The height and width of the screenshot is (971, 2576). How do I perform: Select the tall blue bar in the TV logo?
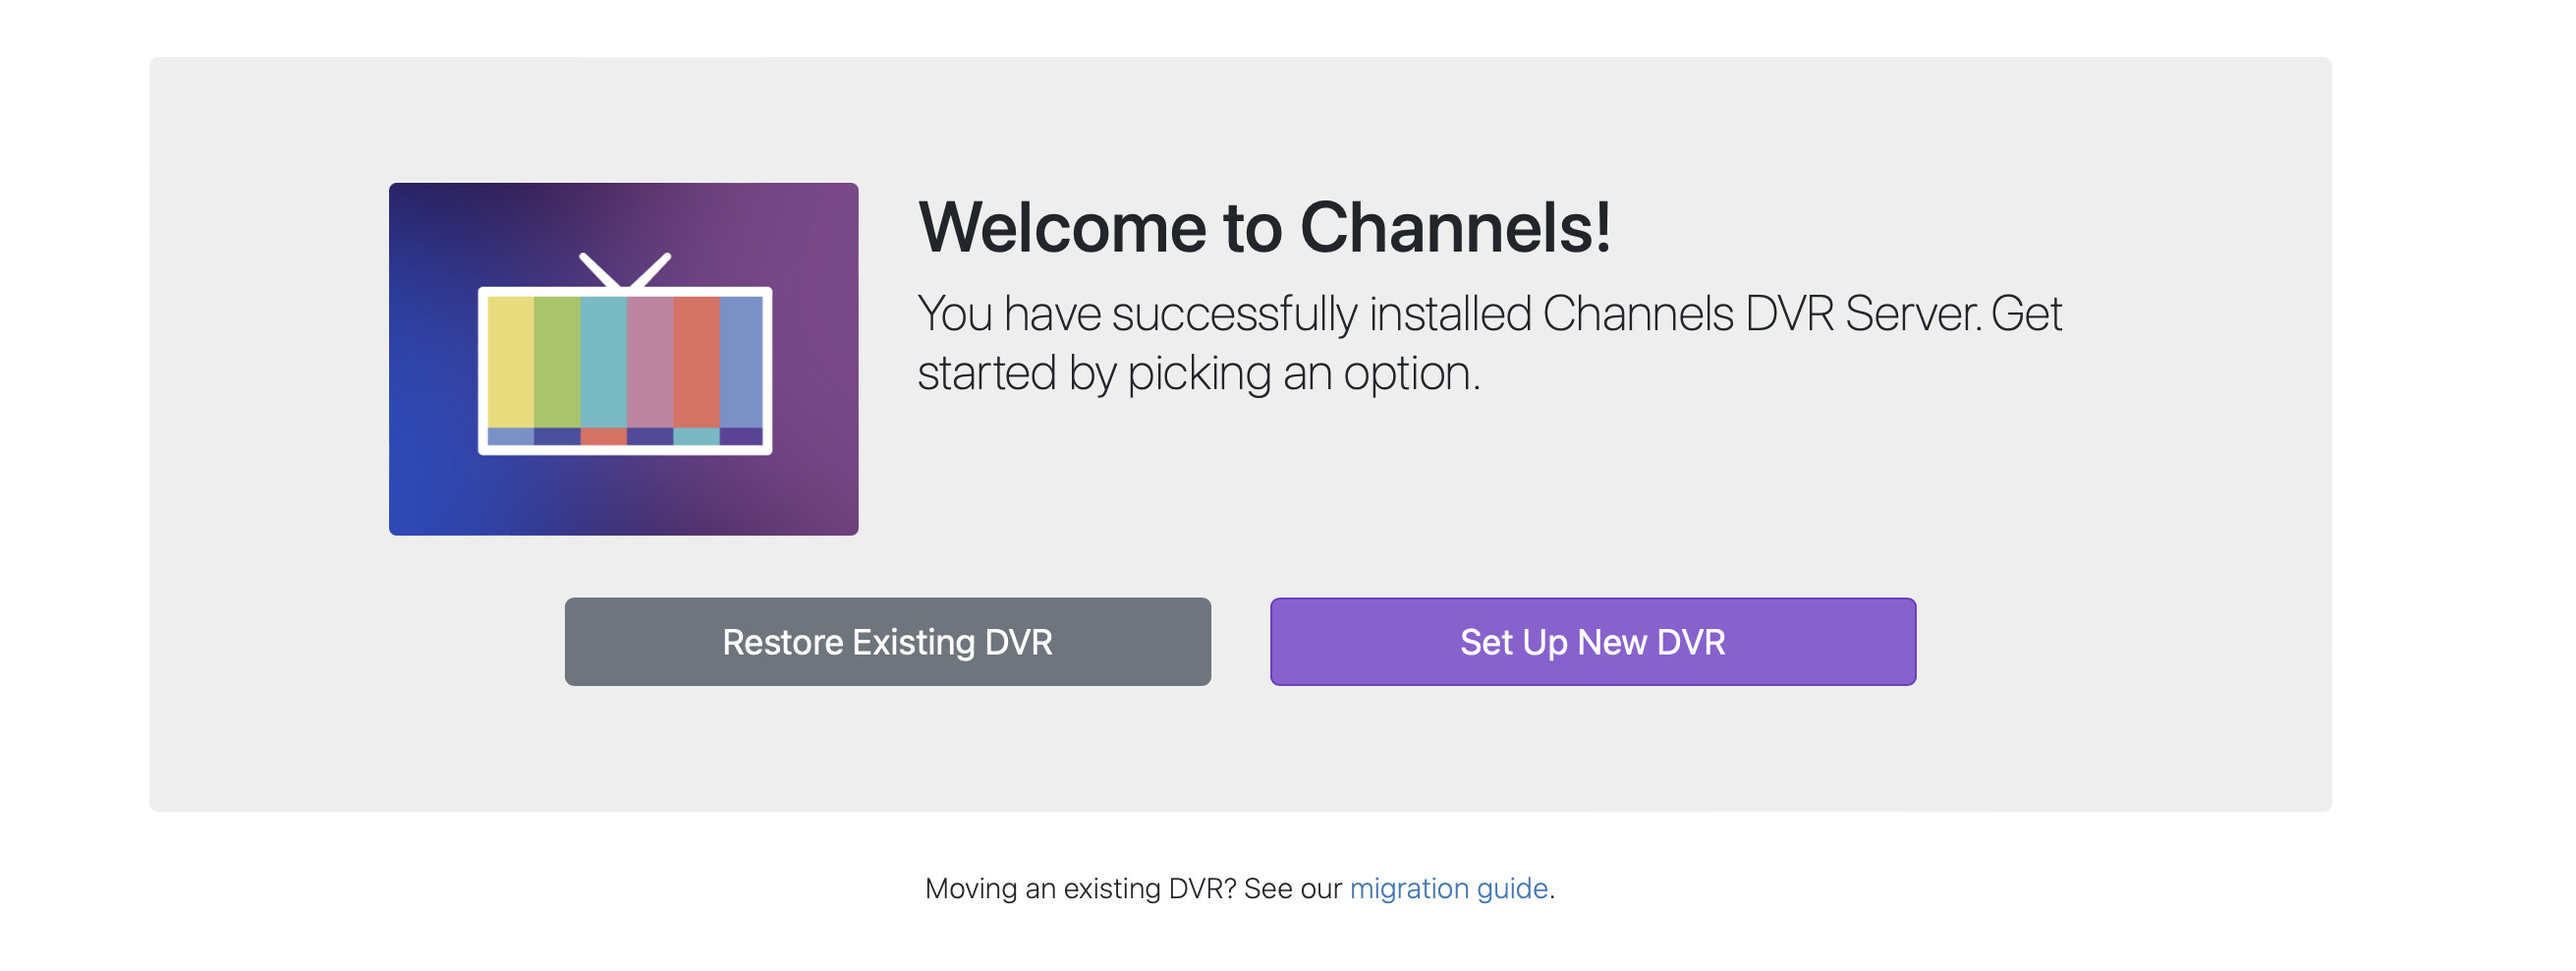(x=741, y=361)
